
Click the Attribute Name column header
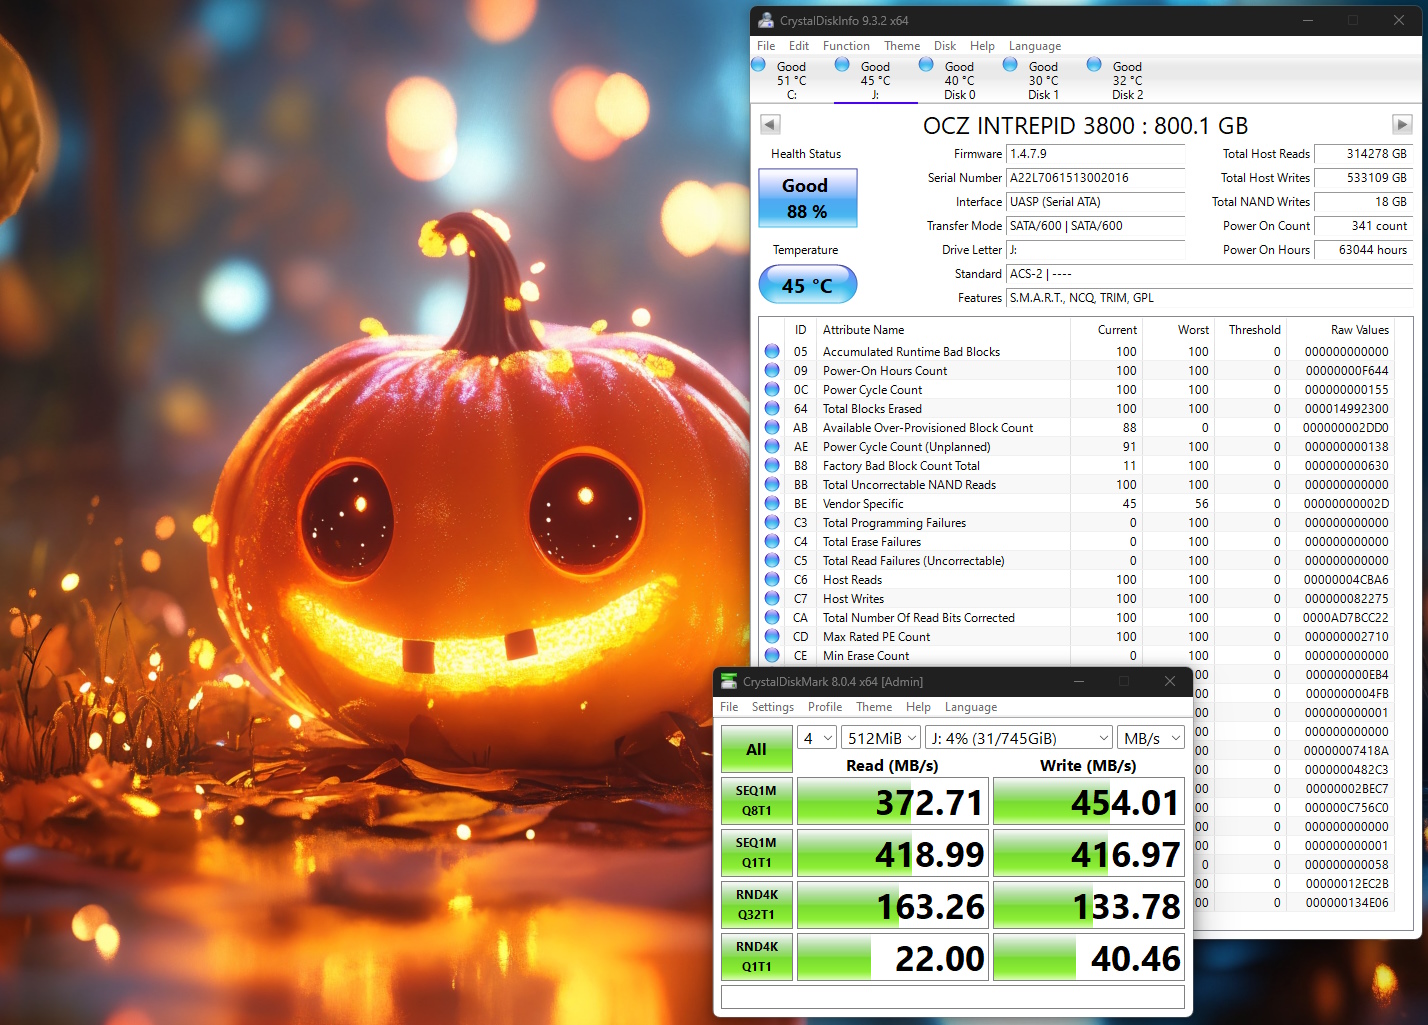coord(943,330)
